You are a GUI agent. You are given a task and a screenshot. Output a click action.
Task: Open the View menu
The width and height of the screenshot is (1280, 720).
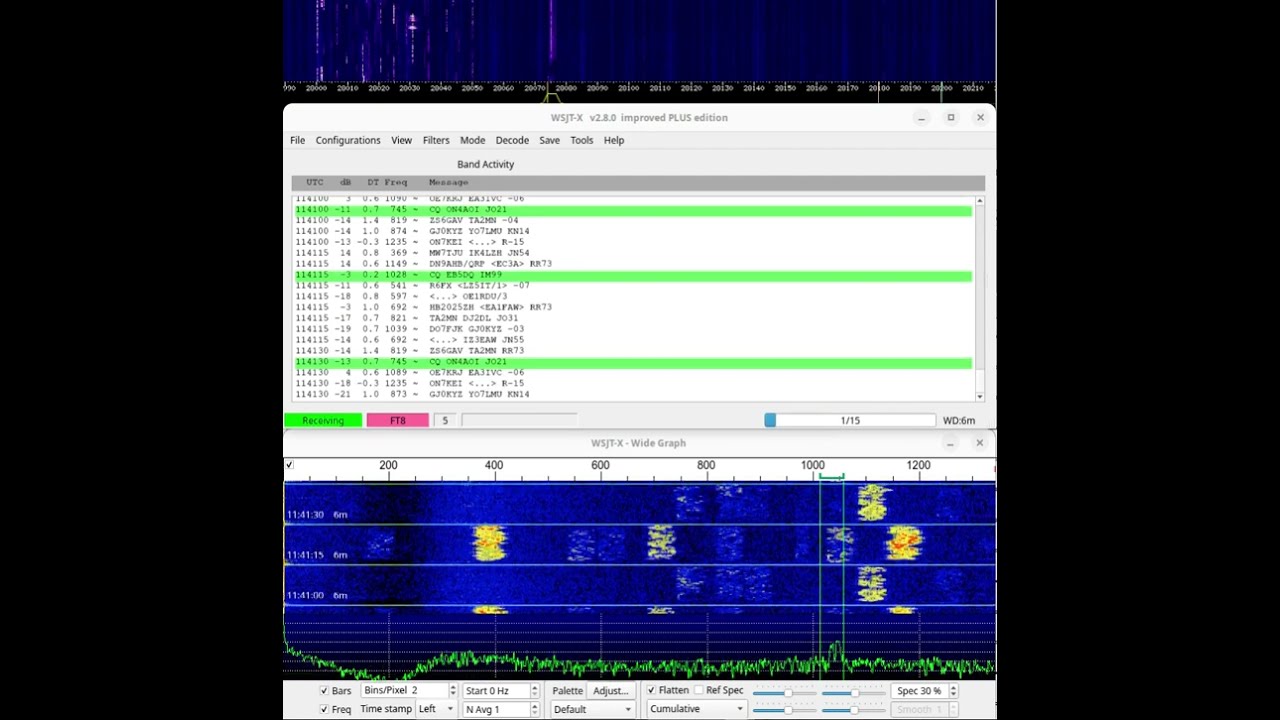401,140
